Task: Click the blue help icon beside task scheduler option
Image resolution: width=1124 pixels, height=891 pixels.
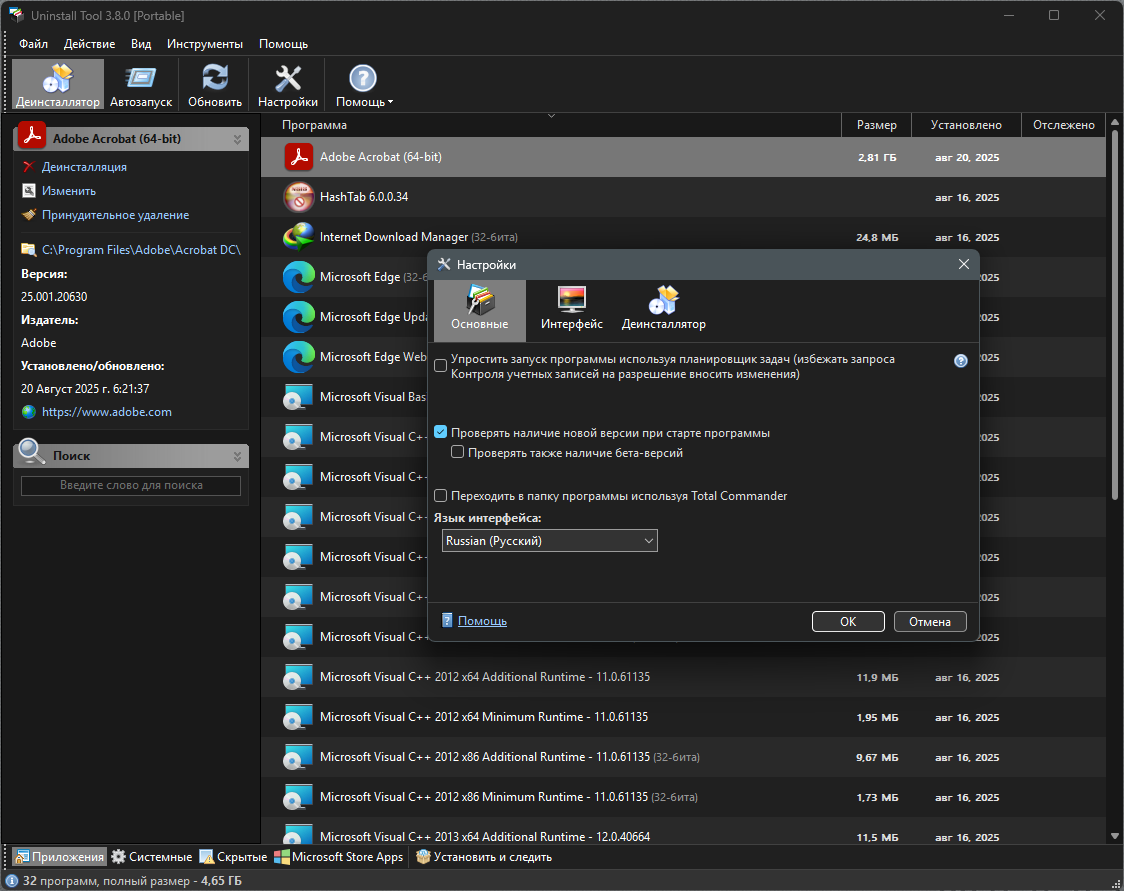Action: pos(961,361)
